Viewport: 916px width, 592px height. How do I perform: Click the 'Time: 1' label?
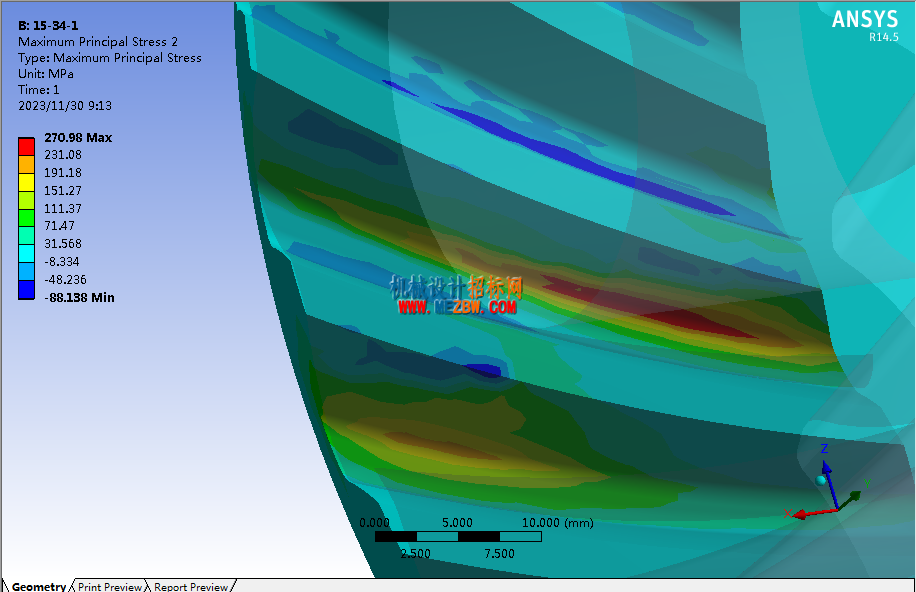click(x=39, y=90)
